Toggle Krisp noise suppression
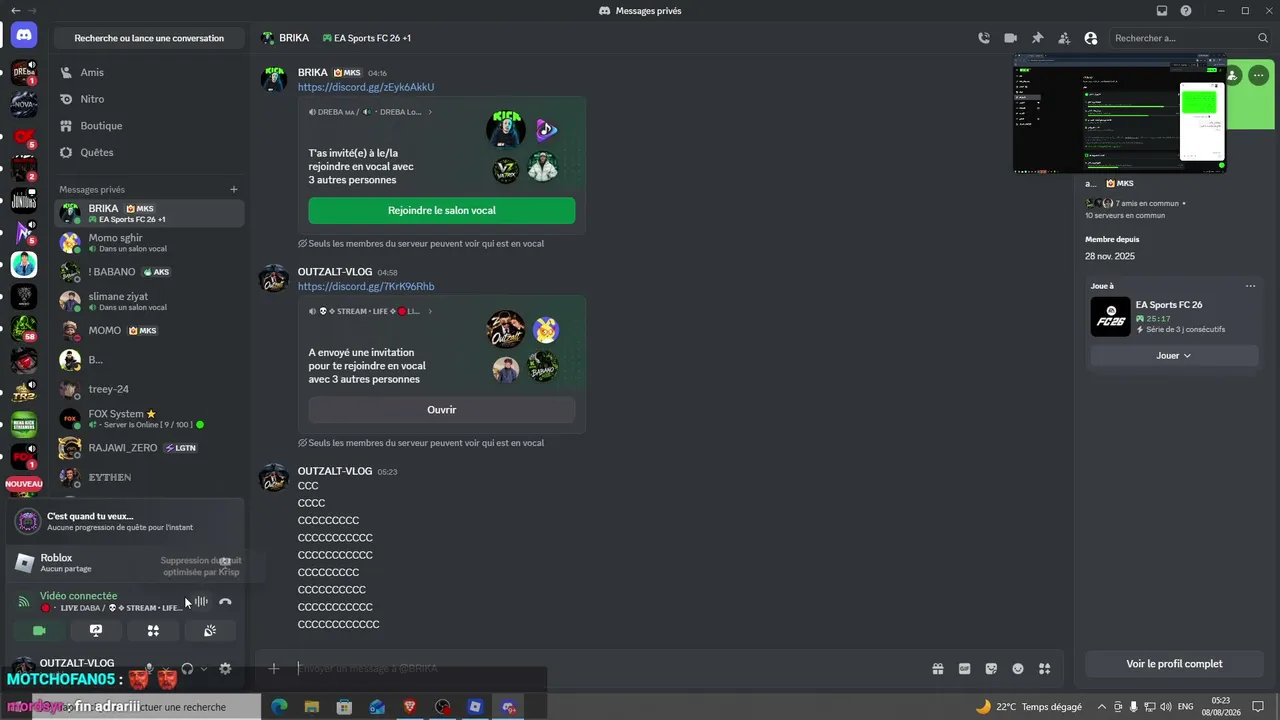The width and height of the screenshot is (1280, 720). click(201, 602)
